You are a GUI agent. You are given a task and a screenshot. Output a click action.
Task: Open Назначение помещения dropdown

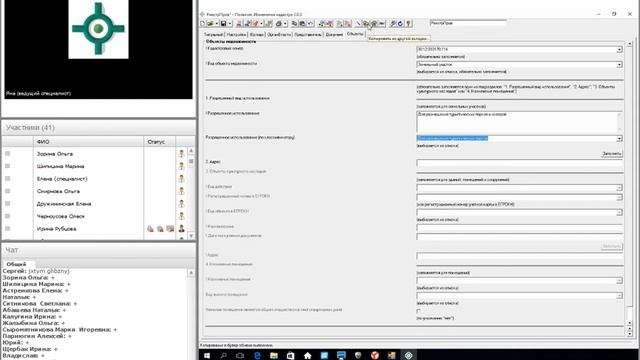(619, 280)
